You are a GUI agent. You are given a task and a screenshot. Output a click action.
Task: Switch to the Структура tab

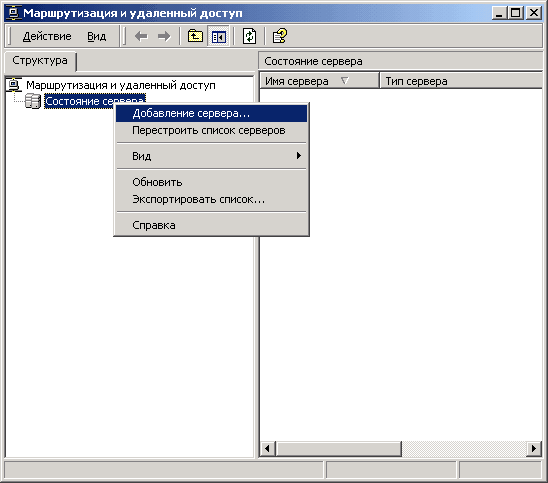(40, 61)
